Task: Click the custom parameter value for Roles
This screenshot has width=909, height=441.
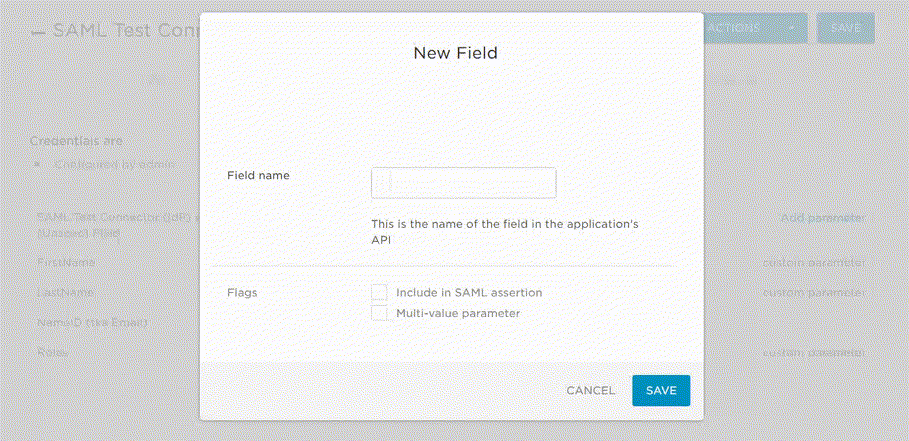Action: click(x=814, y=352)
